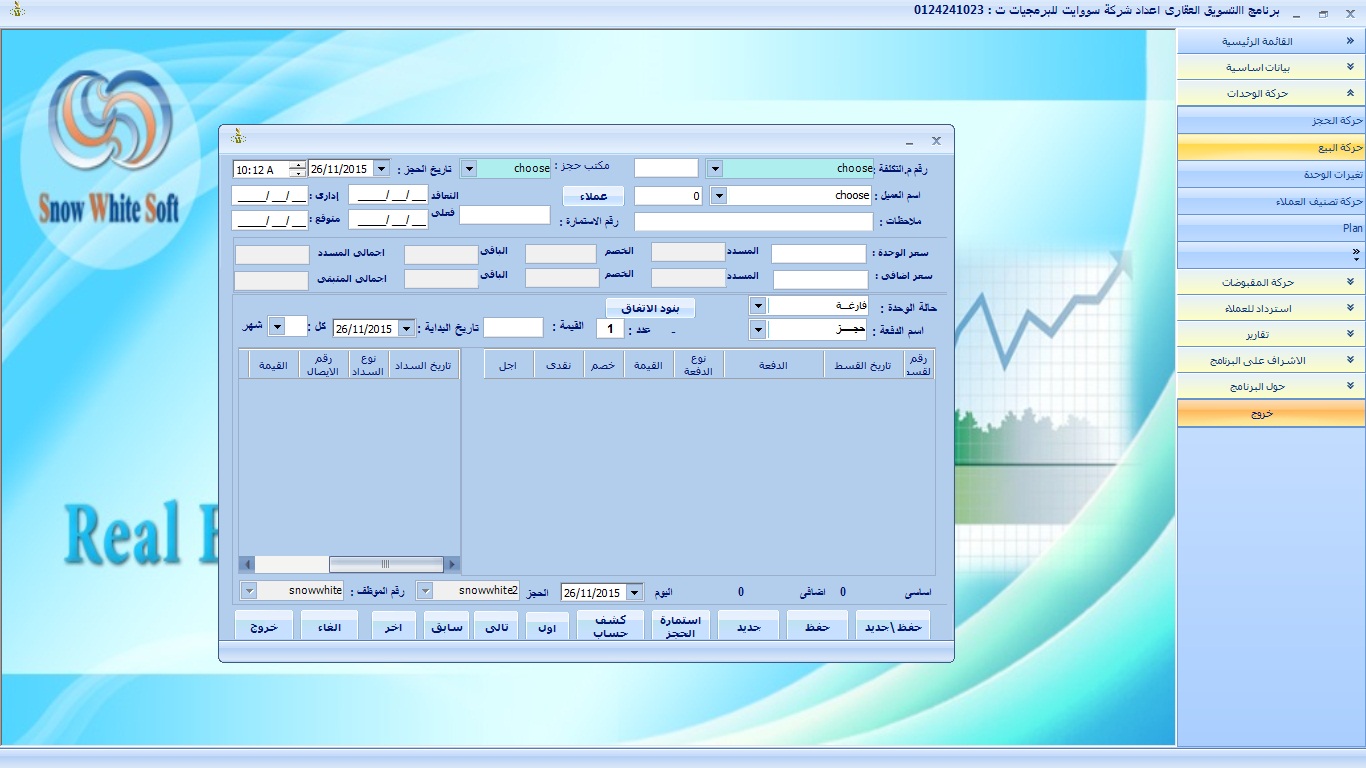Screen dimensions: 1366x768
Task: Click the horizontal scrollbar thumb in payments table
Action: point(385,564)
